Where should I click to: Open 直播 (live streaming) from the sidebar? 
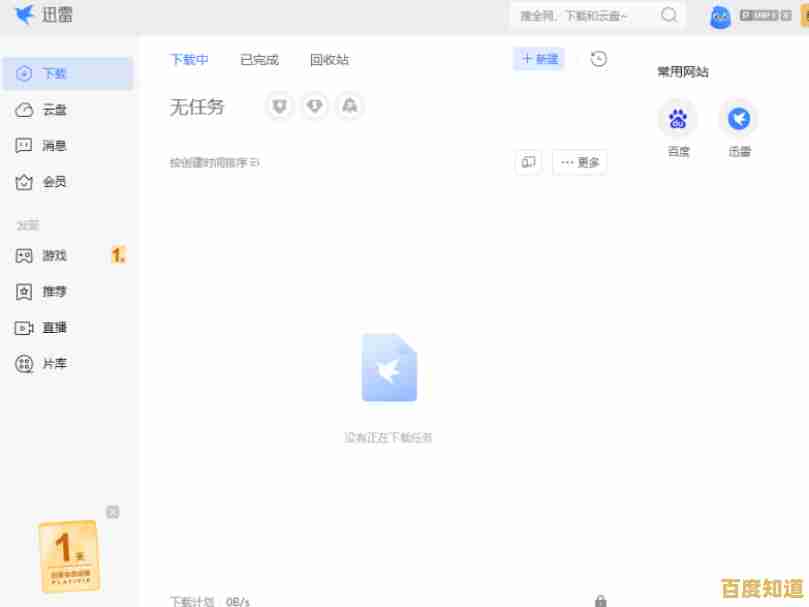(60, 327)
